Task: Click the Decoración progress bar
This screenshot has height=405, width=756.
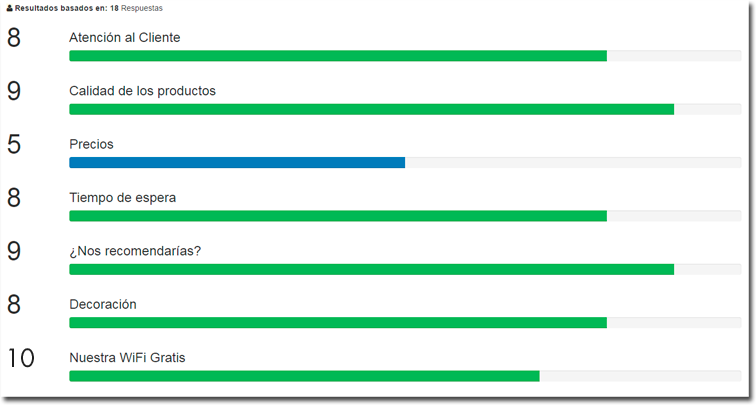Action: 338,322
